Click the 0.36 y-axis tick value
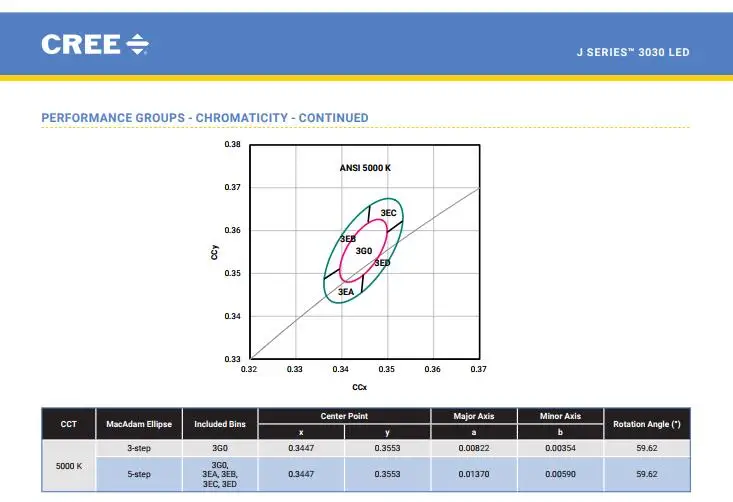The height and width of the screenshot is (502, 733). click(232, 230)
